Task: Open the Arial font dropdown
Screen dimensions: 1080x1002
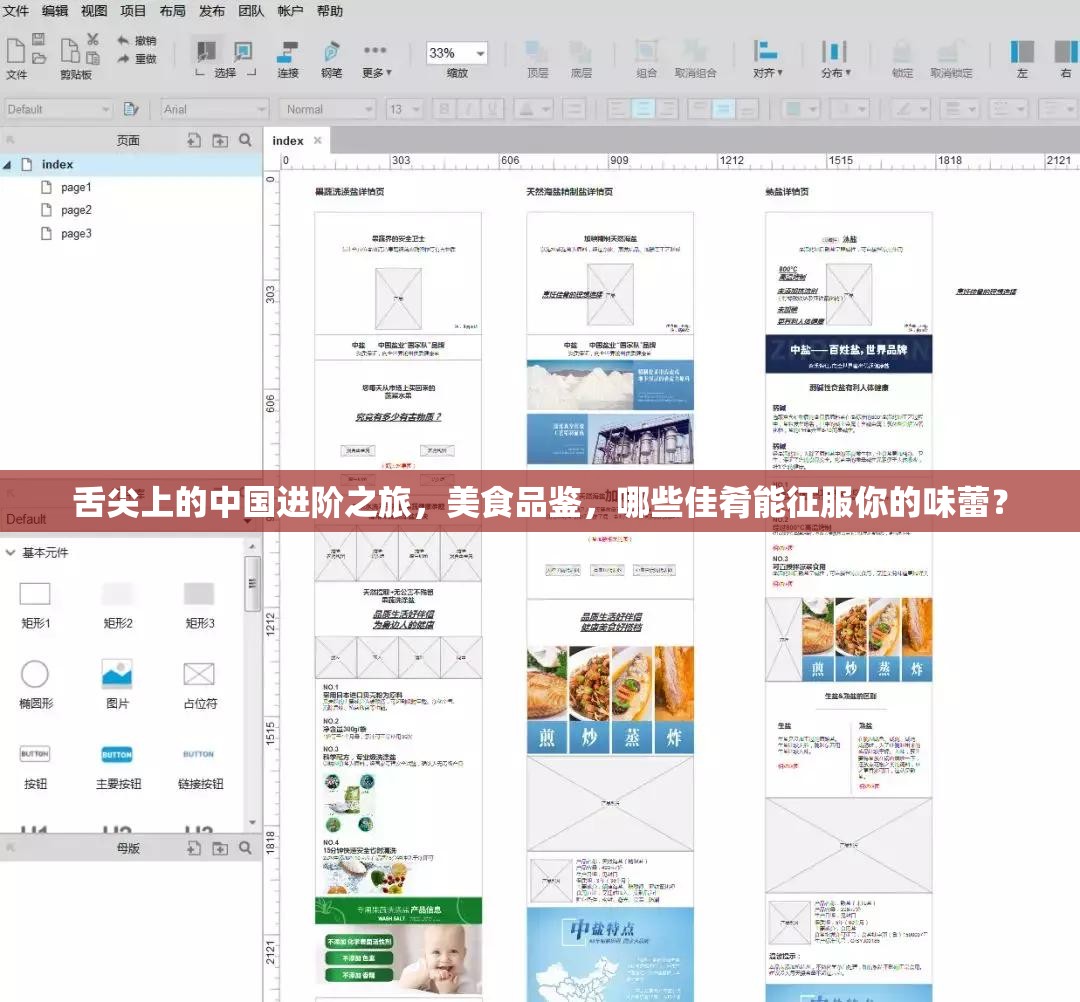Action: [215, 109]
